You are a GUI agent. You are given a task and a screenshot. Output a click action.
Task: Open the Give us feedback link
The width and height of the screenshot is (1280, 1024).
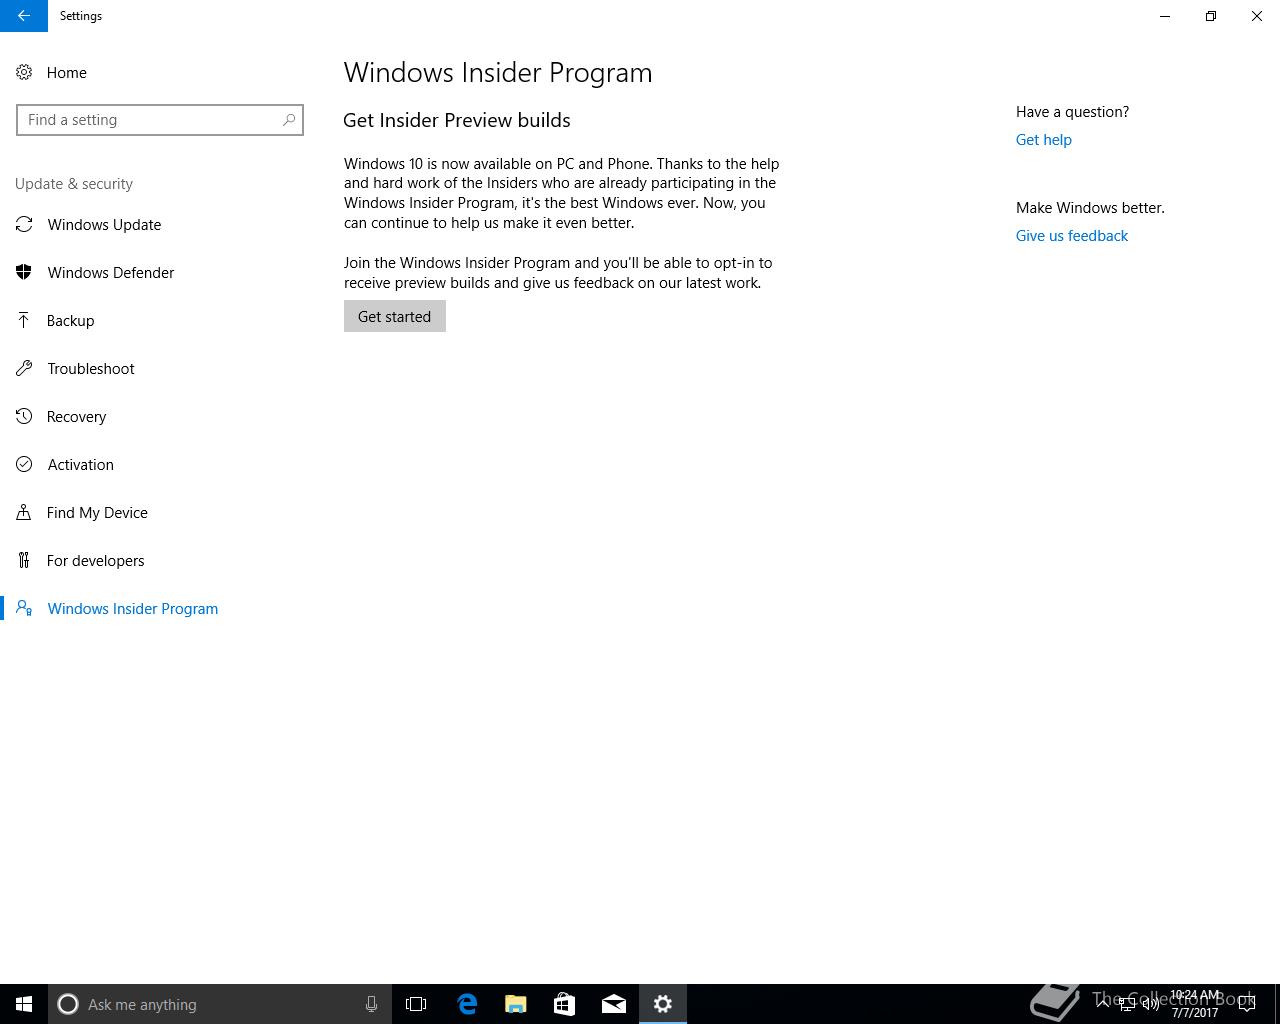[1072, 236]
